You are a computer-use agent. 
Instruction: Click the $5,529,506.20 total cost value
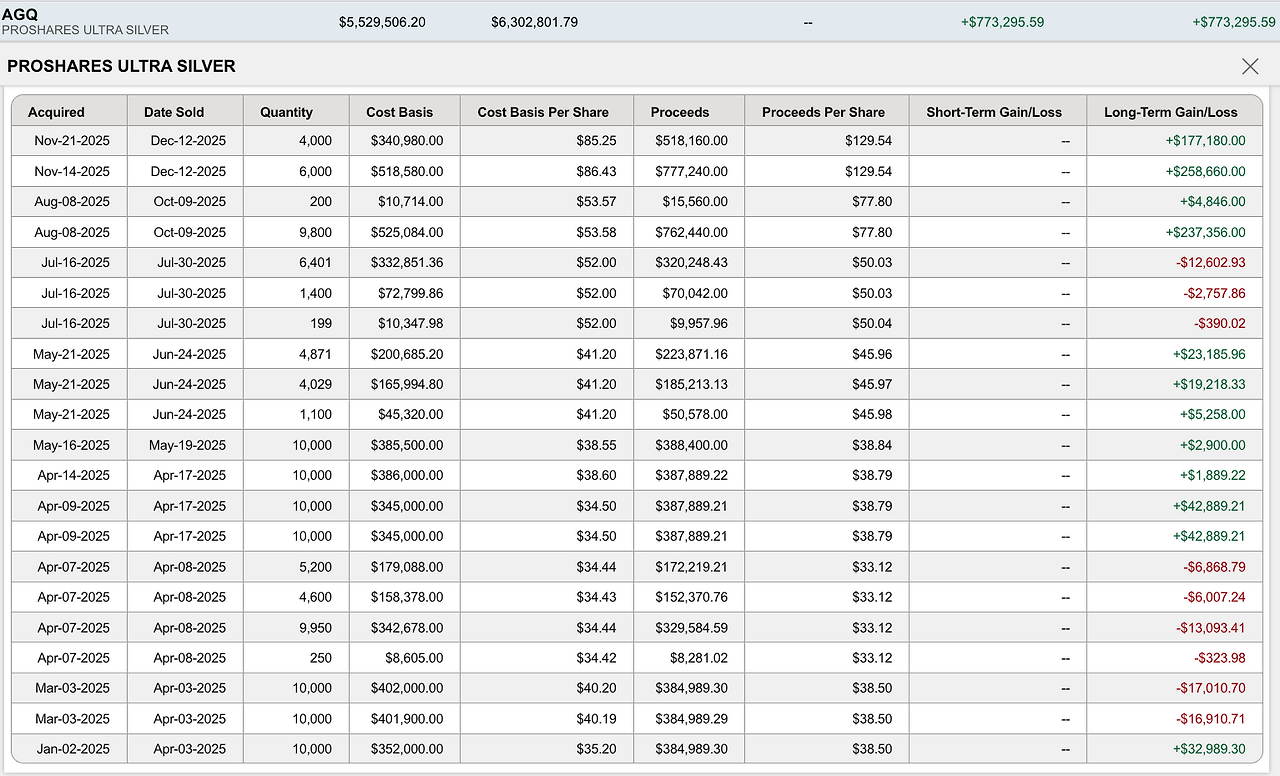coord(381,21)
